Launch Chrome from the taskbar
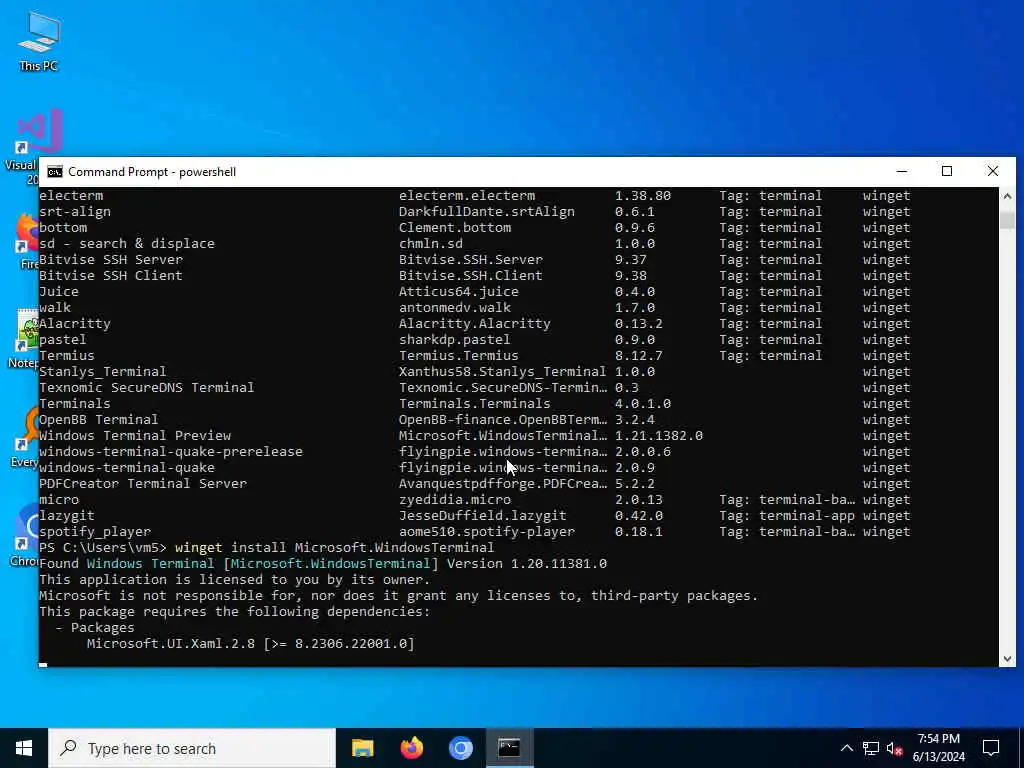1024x768 pixels. click(x=460, y=748)
